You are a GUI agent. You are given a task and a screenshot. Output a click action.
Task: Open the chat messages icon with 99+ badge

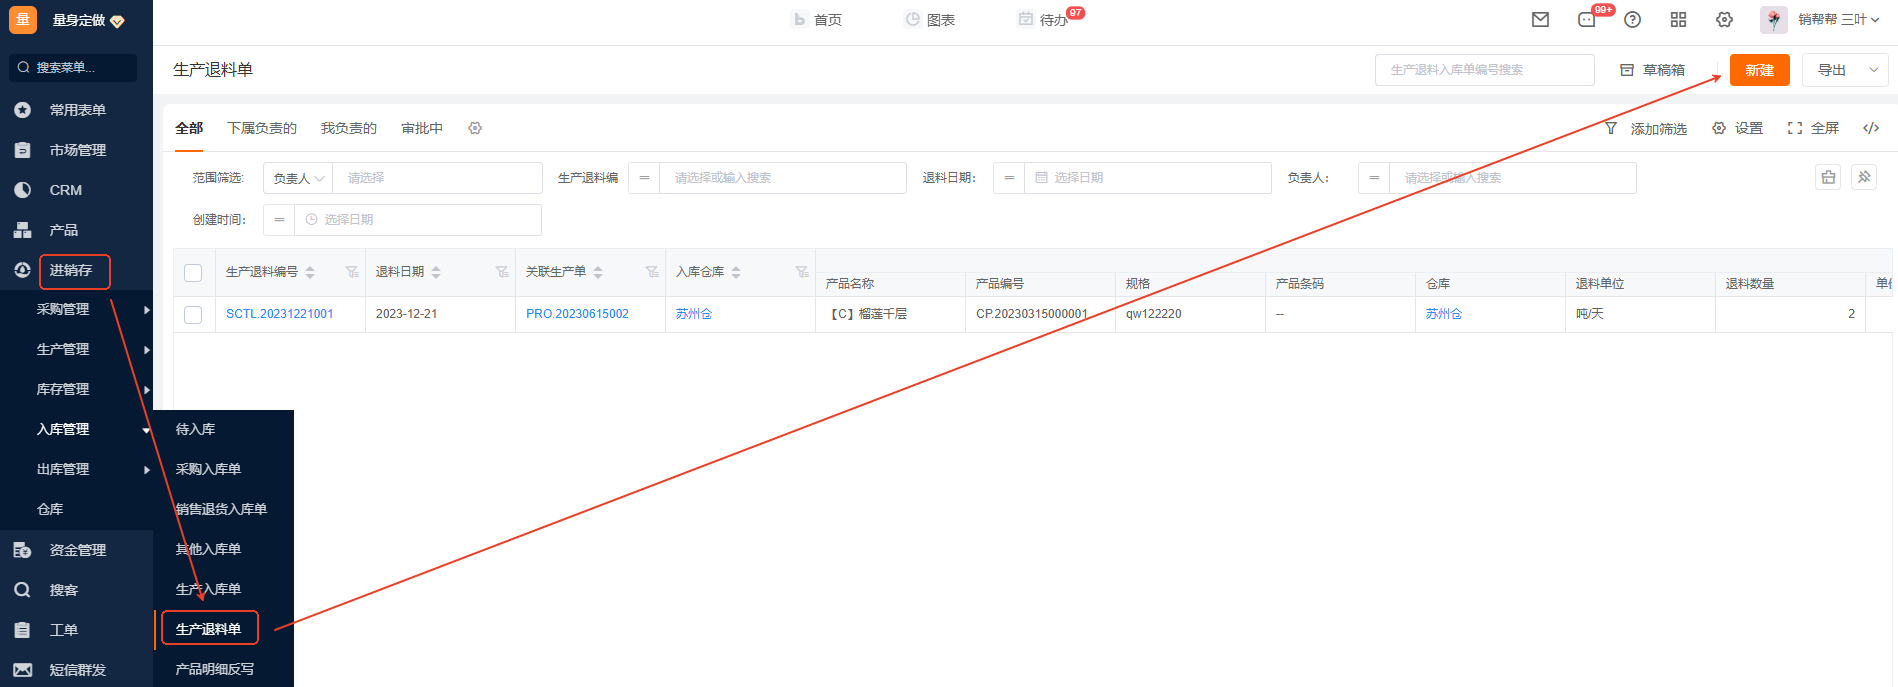click(x=1587, y=20)
